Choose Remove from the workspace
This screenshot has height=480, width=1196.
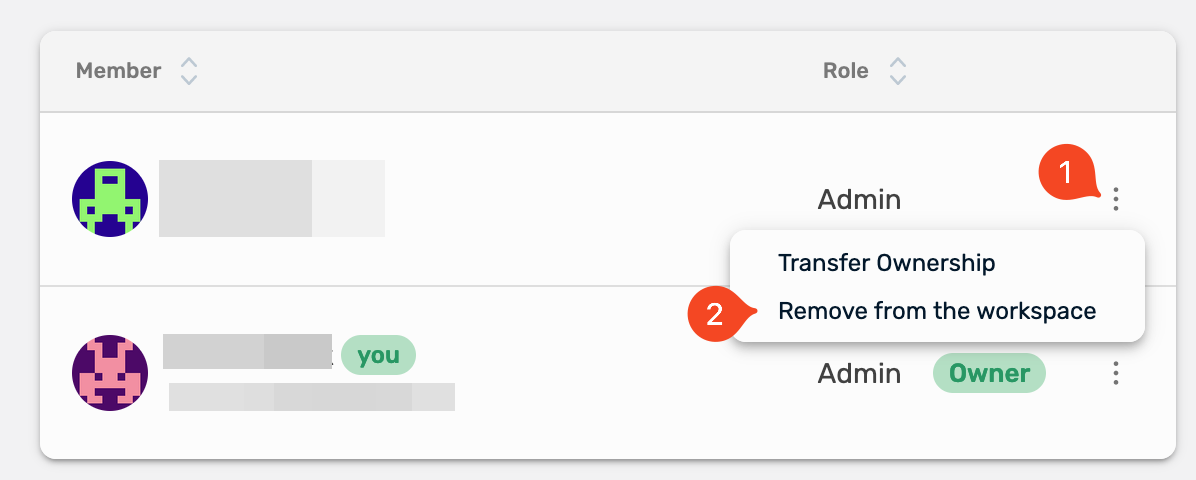click(x=937, y=311)
